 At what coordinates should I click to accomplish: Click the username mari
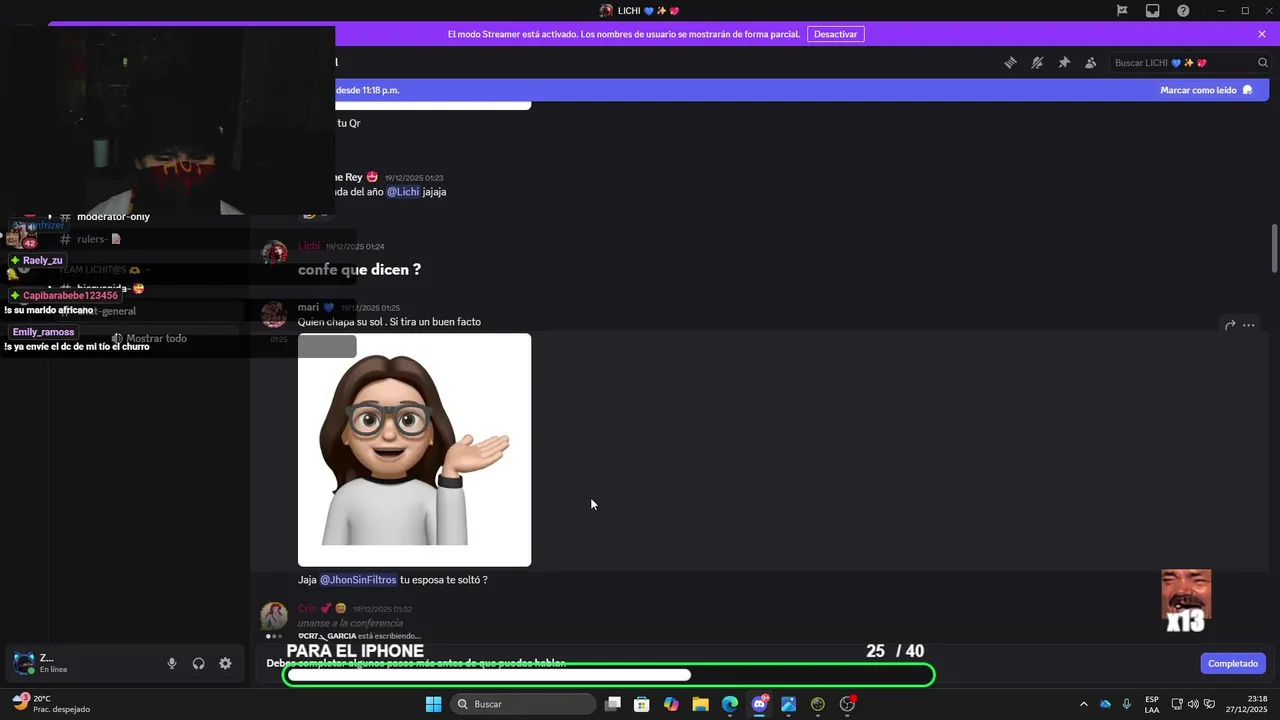(308, 308)
